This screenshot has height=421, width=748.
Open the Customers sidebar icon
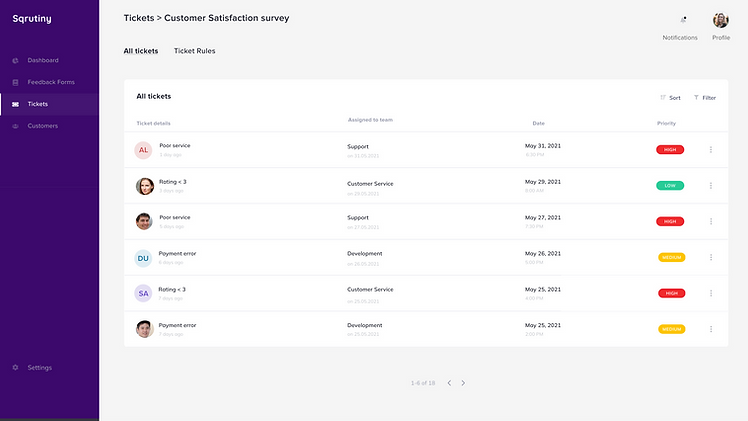point(15,126)
